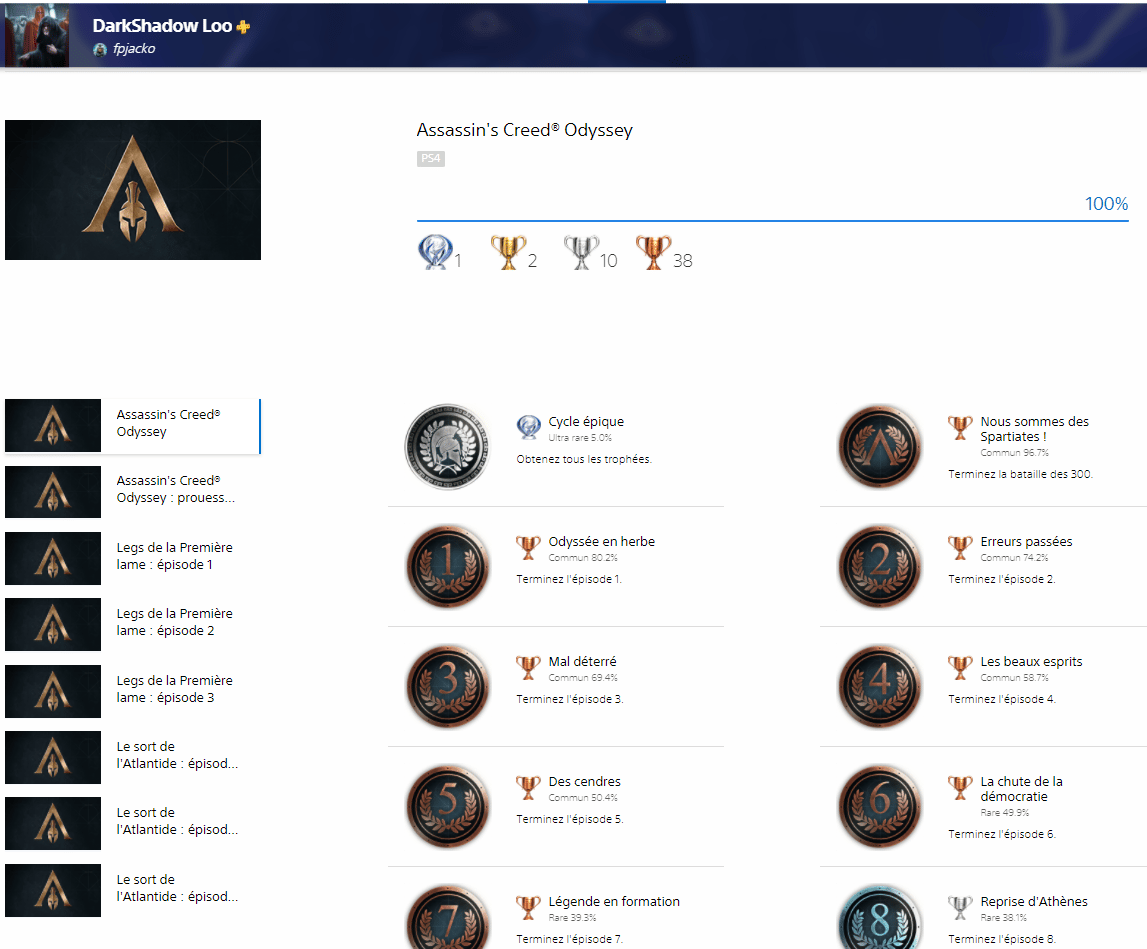Click silver cup beside Reprise d'Athènes

tap(960, 907)
